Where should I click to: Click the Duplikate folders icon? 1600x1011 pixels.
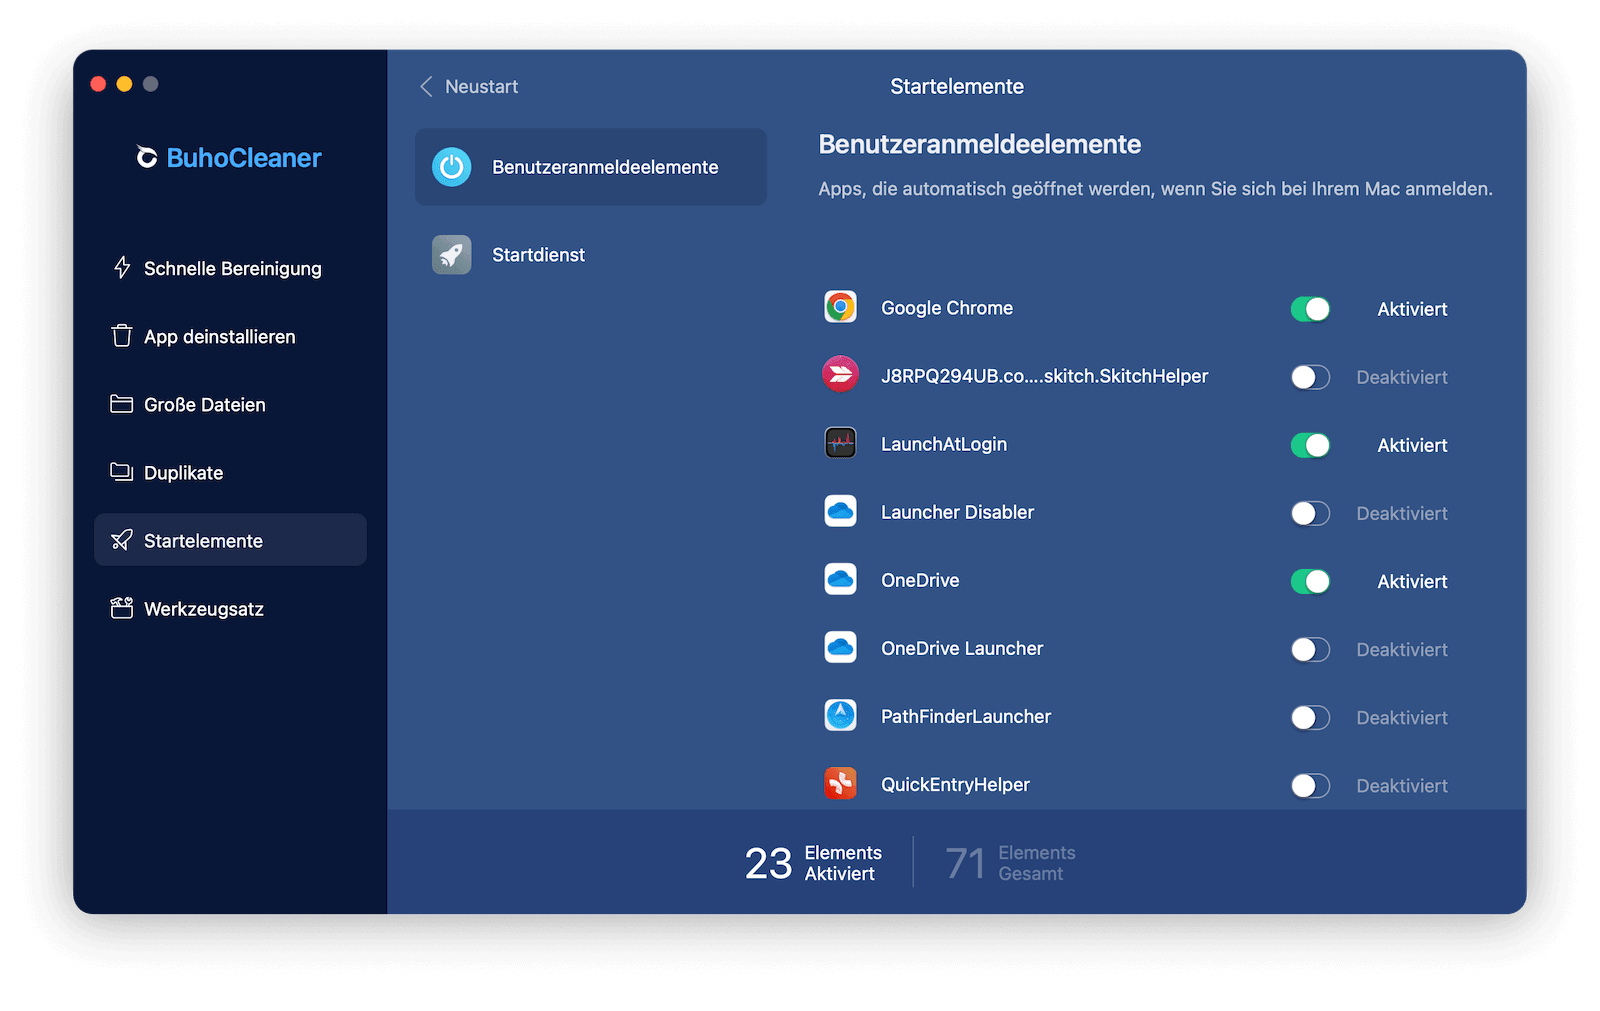122,472
